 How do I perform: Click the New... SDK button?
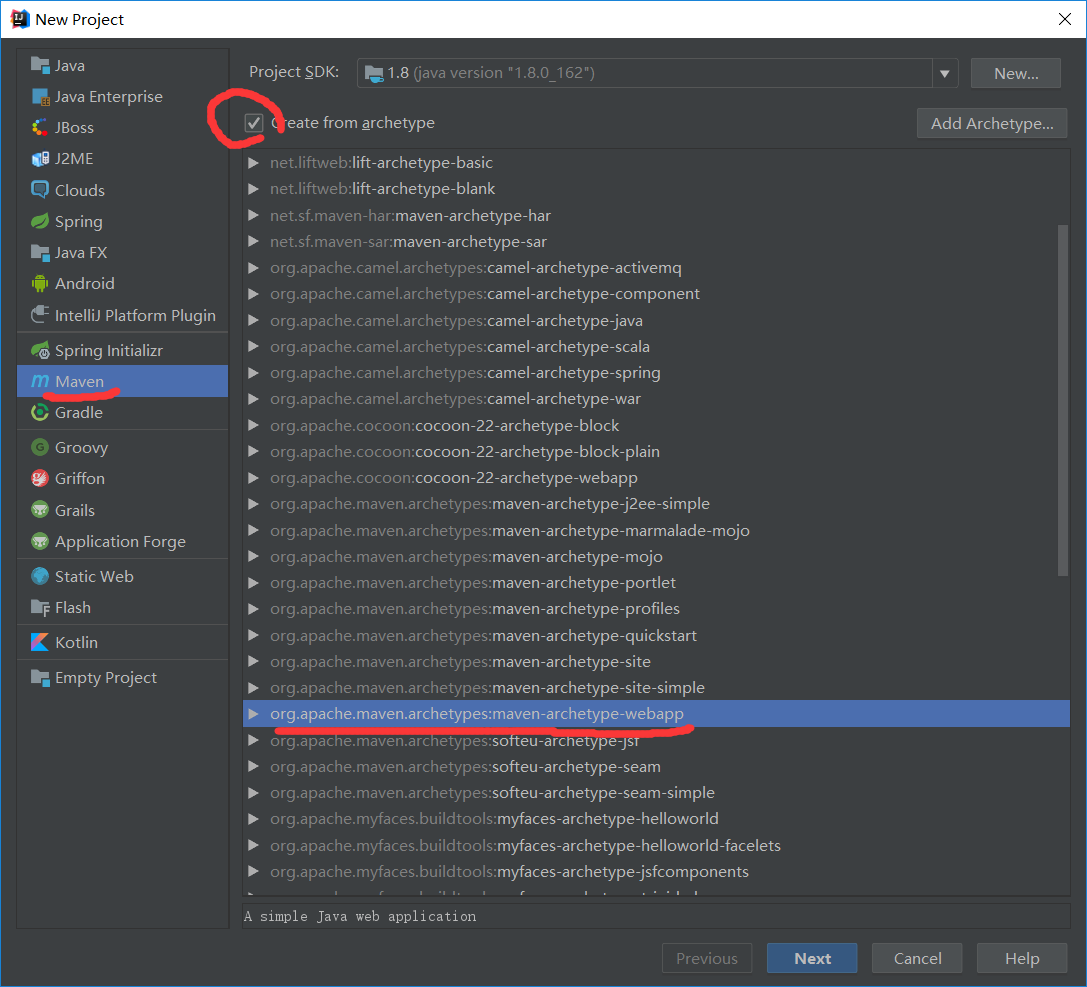(1016, 73)
